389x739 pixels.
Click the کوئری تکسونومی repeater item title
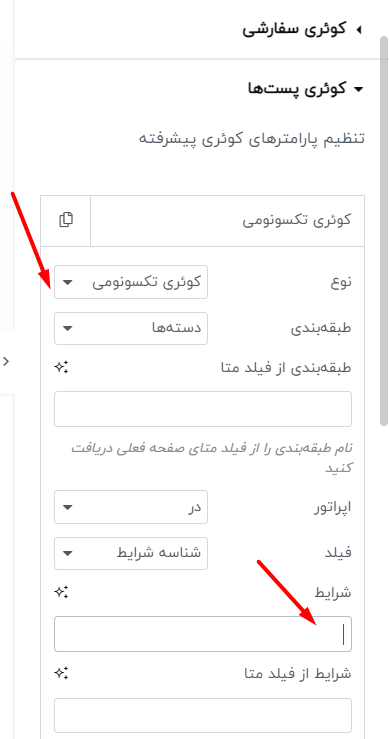coord(297,220)
